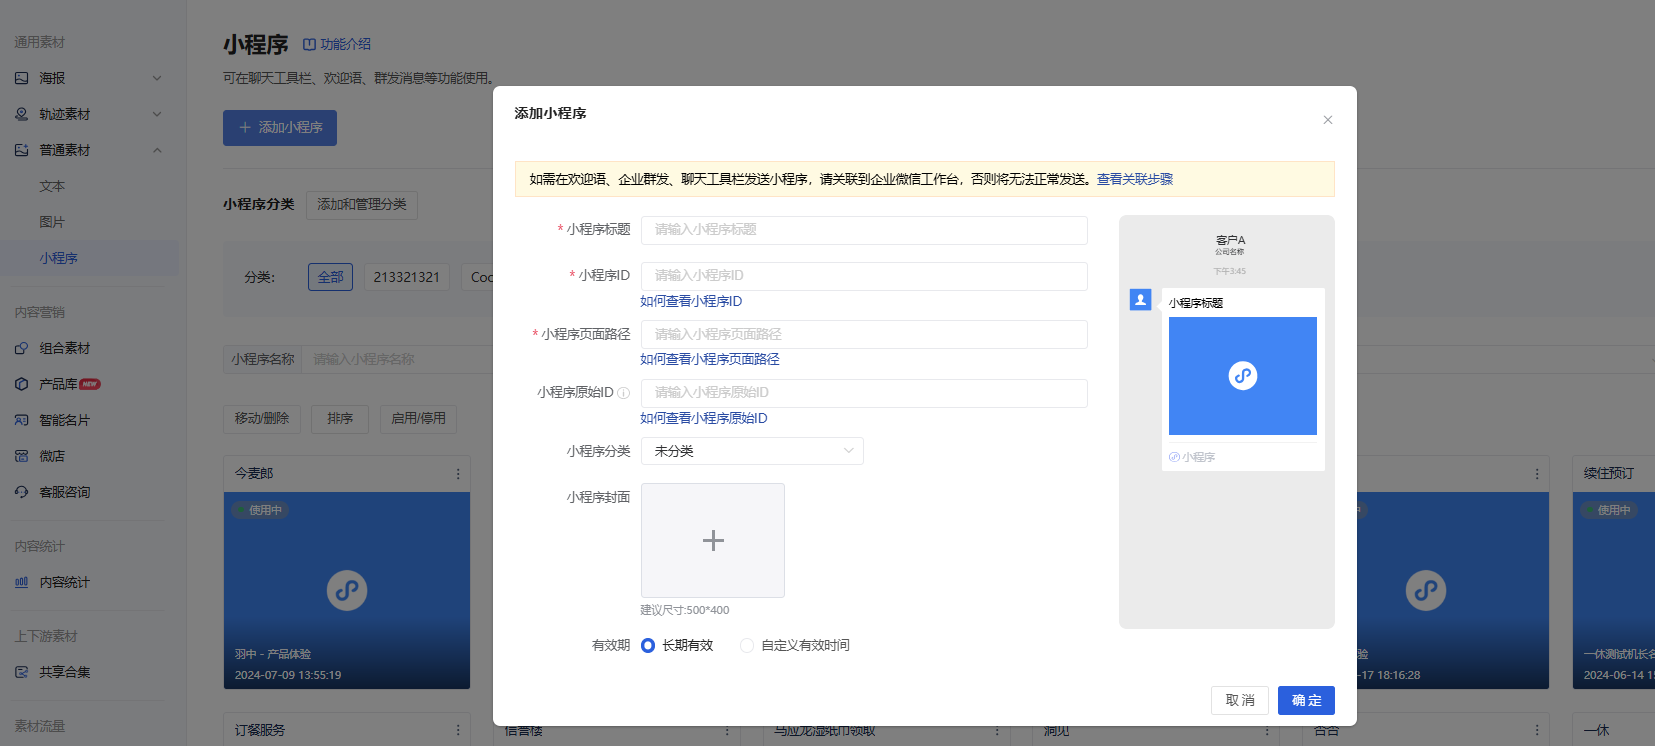Collapse the 普通素材 sidebar group
Viewport: 1655px width, 746px height.
pyautogui.click(x=157, y=150)
